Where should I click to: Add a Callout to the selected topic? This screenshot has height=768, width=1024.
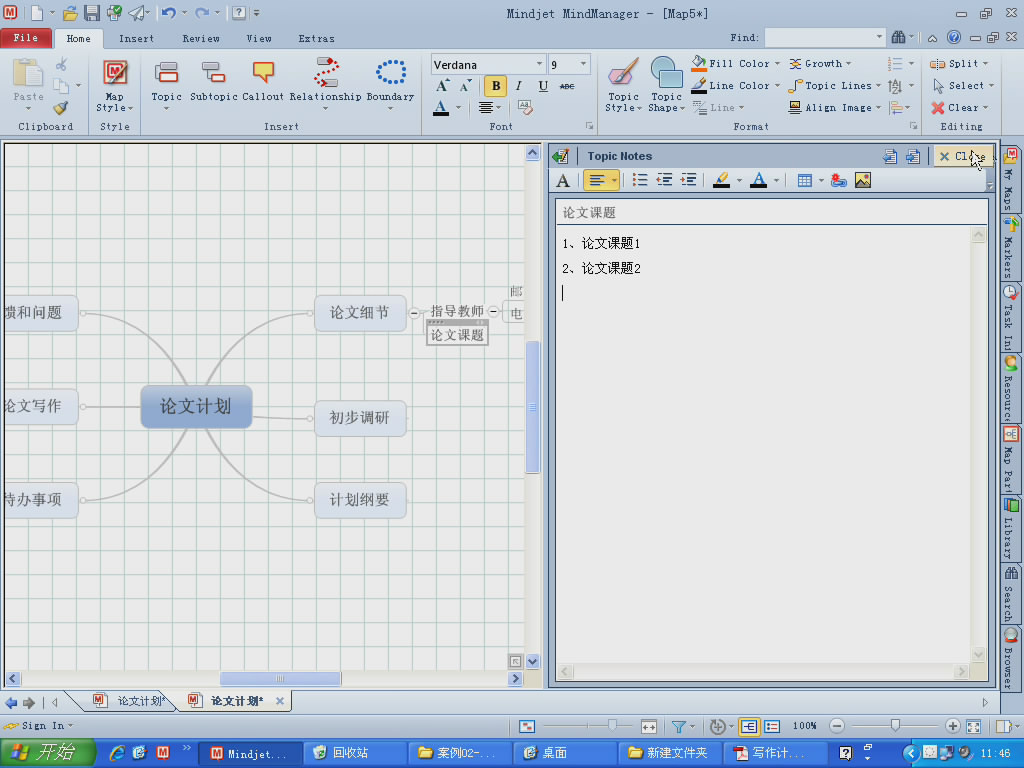(x=263, y=82)
